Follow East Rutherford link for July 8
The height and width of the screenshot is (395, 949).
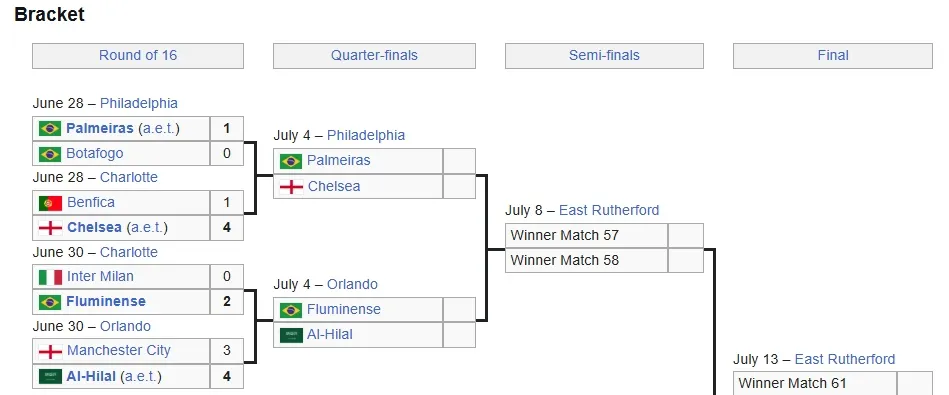[x=609, y=211]
